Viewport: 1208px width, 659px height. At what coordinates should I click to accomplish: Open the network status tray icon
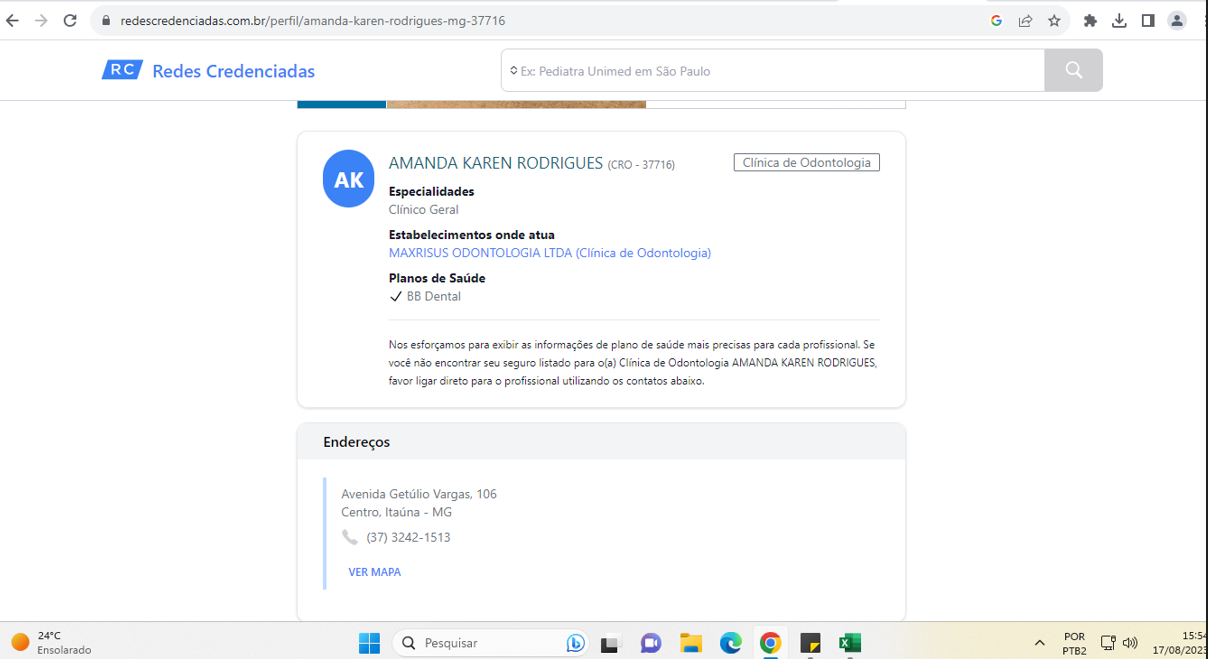click(x=1108, y=643)
